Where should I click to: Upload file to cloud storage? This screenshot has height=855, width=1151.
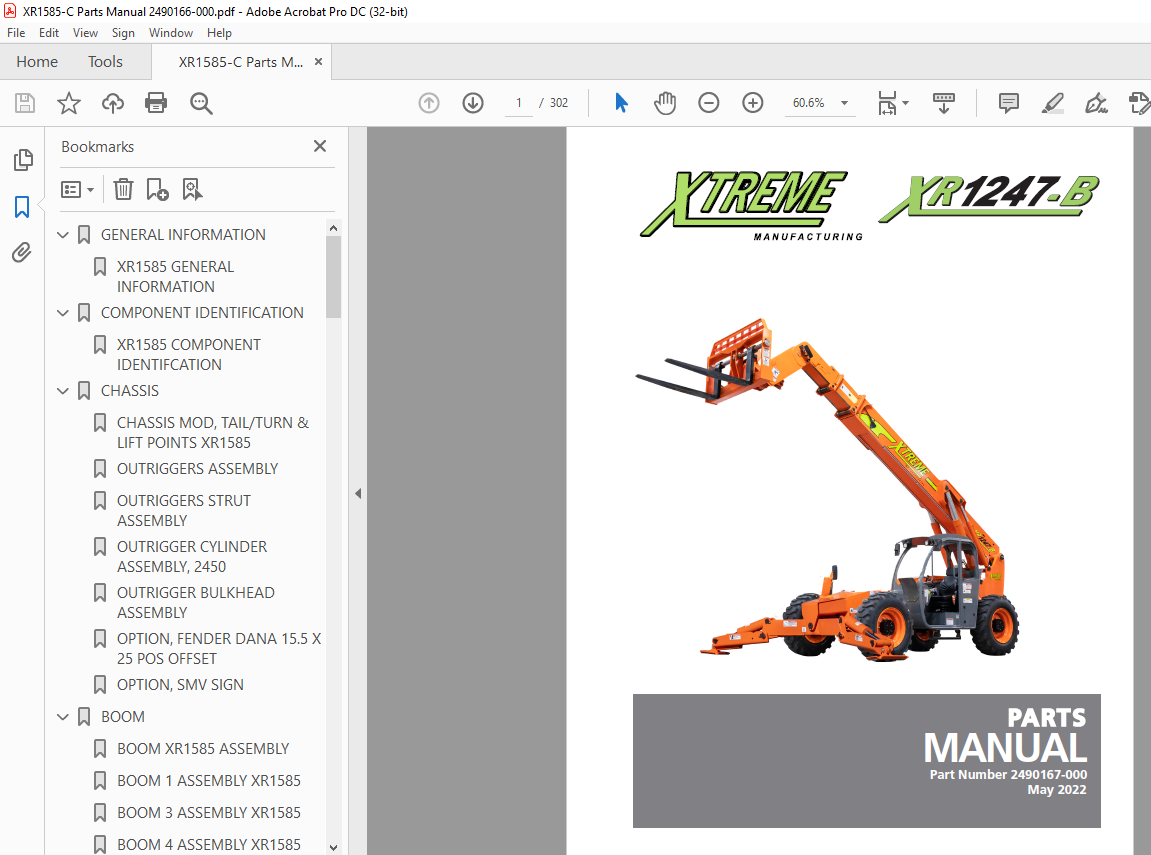[112, 103]
